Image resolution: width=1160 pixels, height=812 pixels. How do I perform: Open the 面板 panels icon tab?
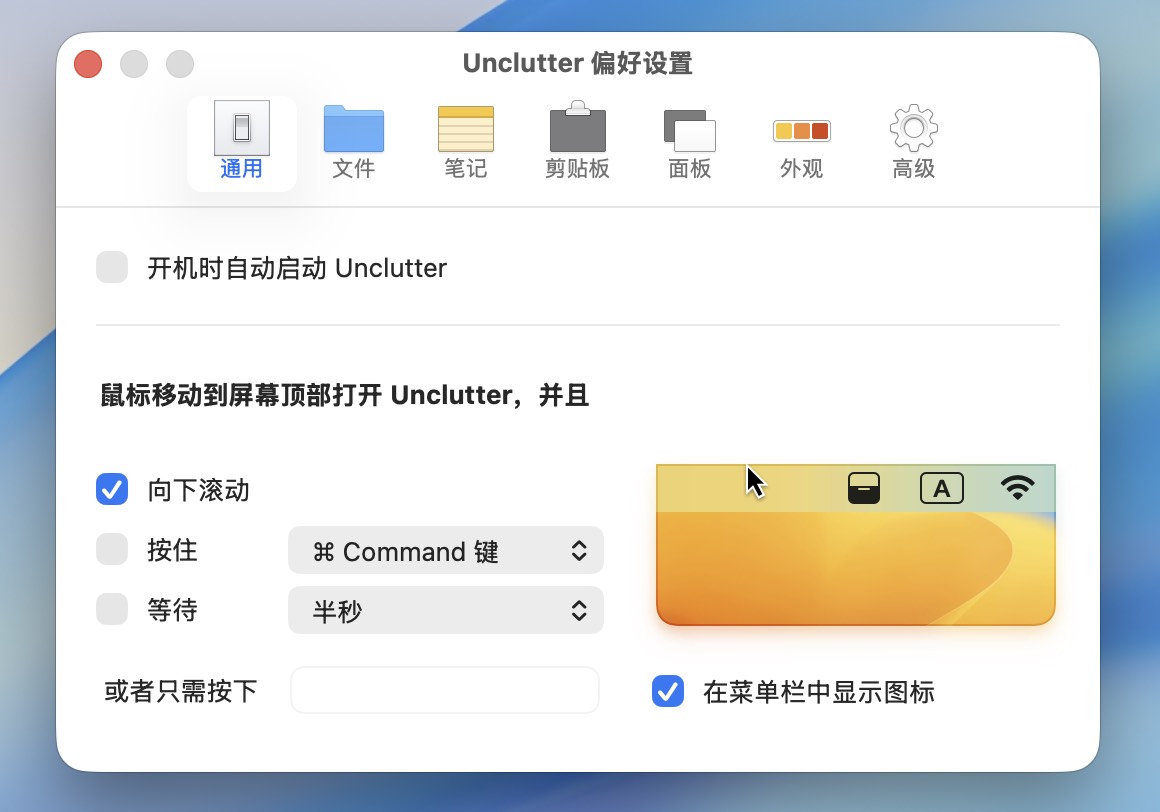pyautogui.click(x=689, y=129)
